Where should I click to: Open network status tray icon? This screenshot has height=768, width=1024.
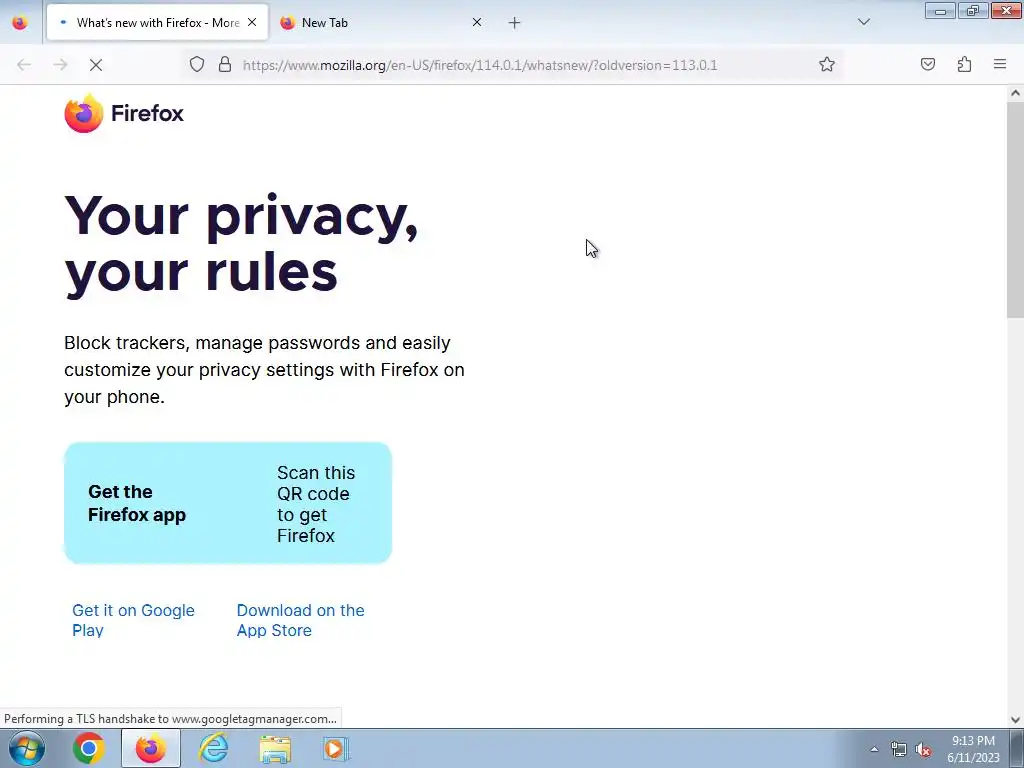point(899,749)
